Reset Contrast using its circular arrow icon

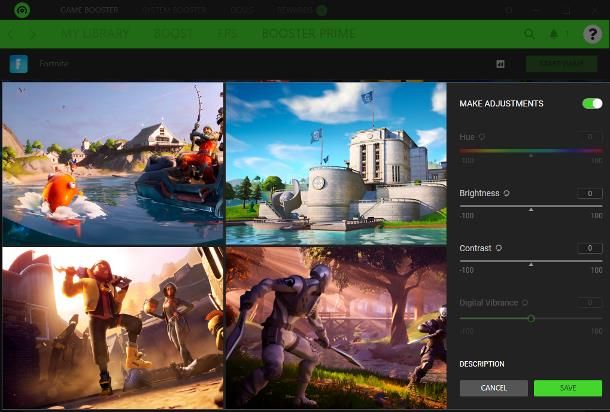pos(499,248)
